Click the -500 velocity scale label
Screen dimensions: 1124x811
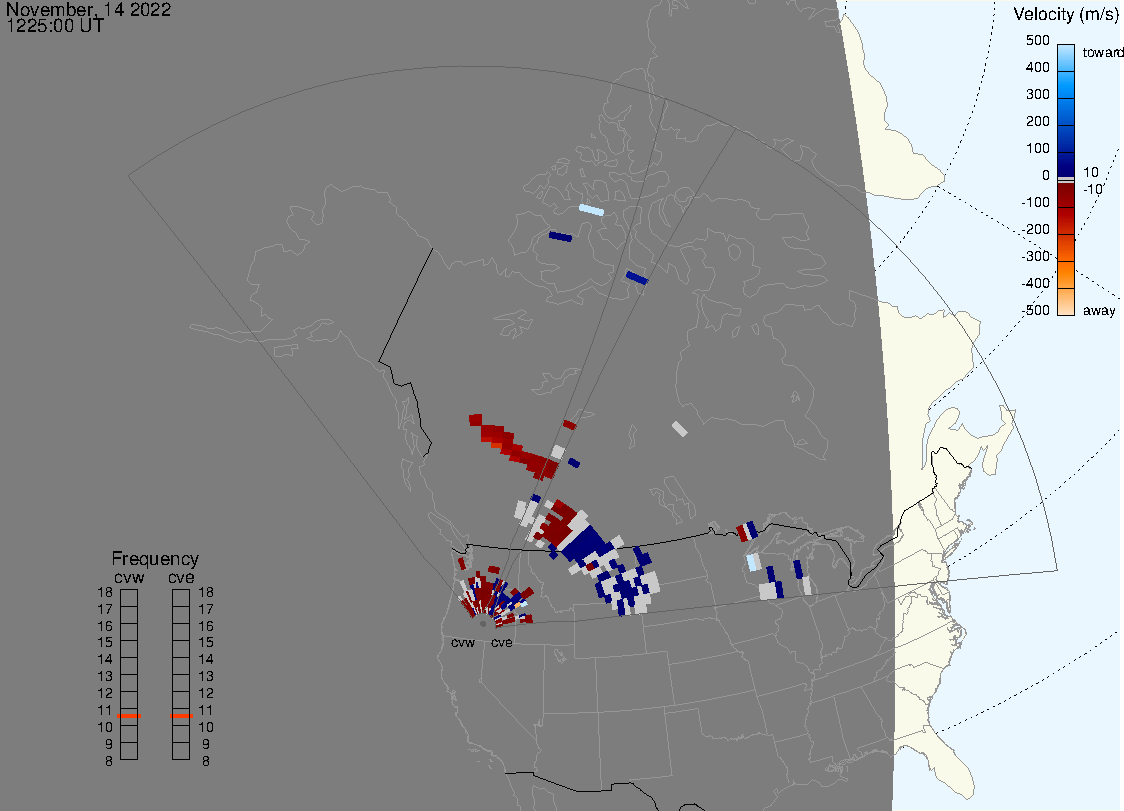pyautogui.click(x=1036, y=310)
